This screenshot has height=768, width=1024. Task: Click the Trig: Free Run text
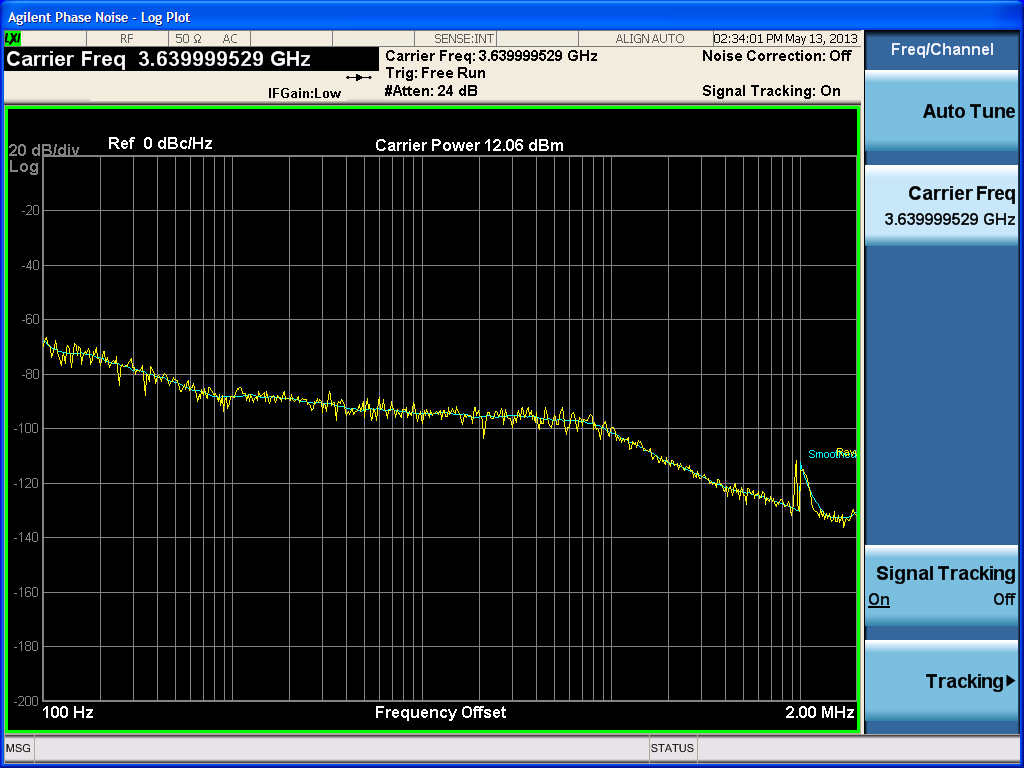click(436, 73)
